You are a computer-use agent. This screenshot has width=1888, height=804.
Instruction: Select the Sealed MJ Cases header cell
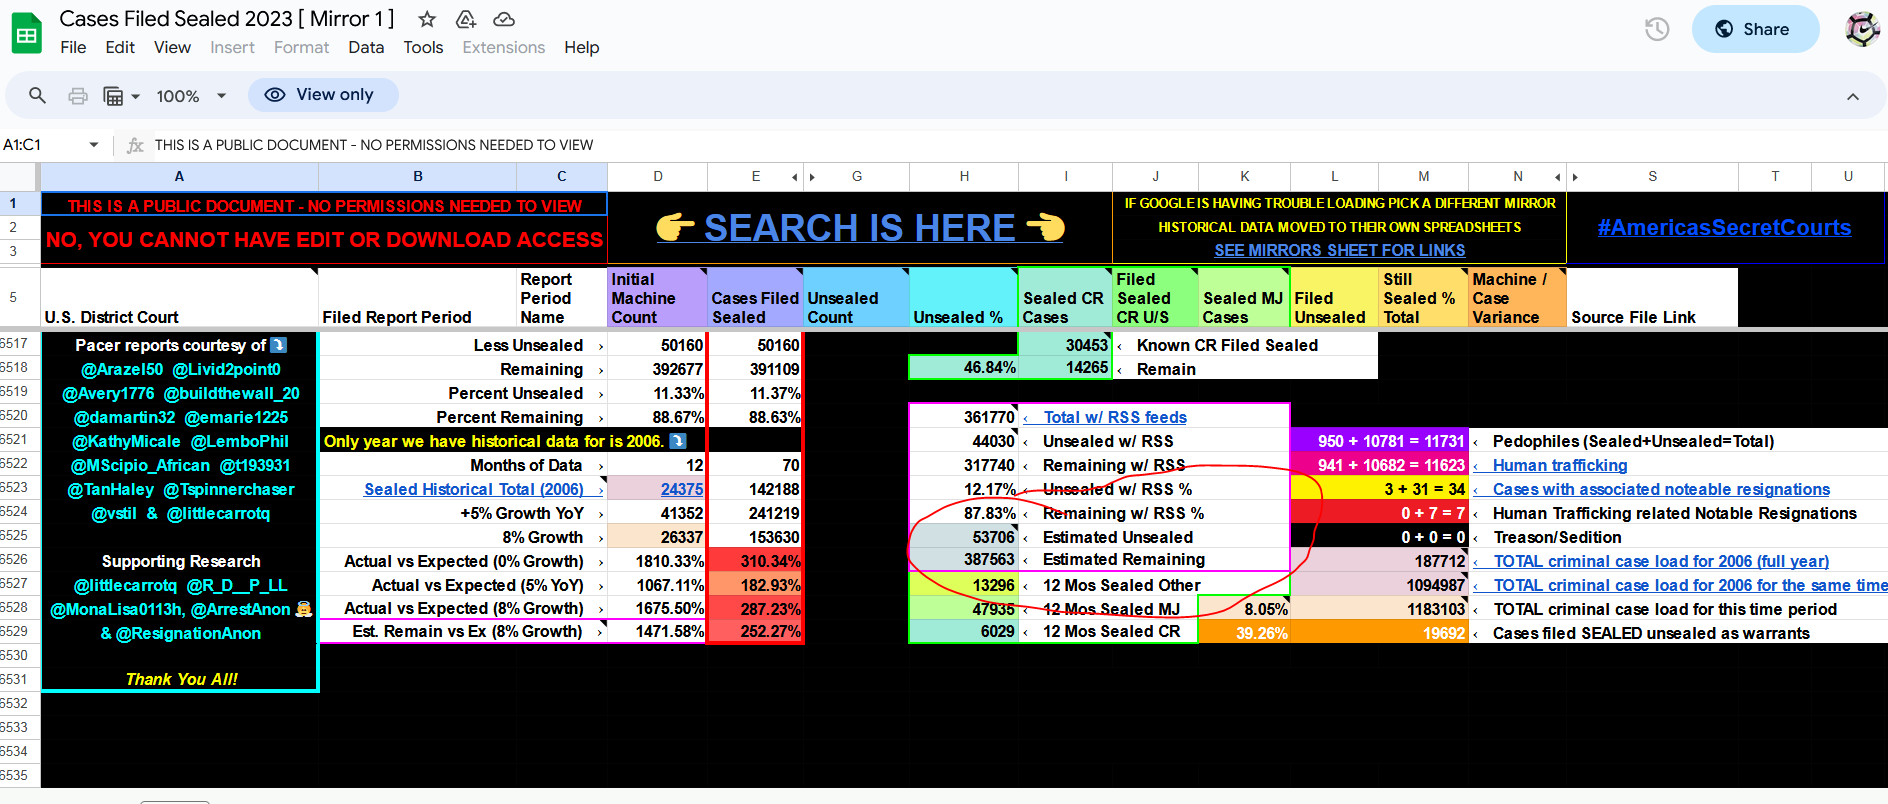(x=1245, y=297)
